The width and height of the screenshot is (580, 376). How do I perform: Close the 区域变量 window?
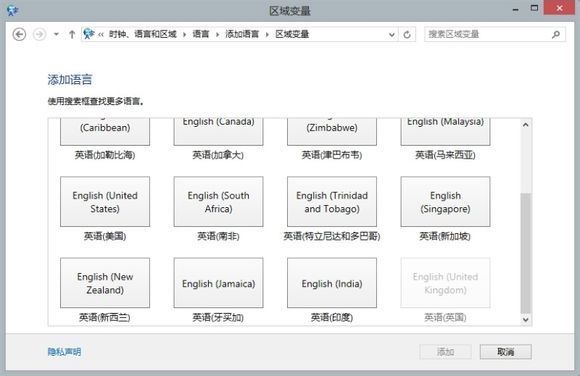tap(559, 8)
